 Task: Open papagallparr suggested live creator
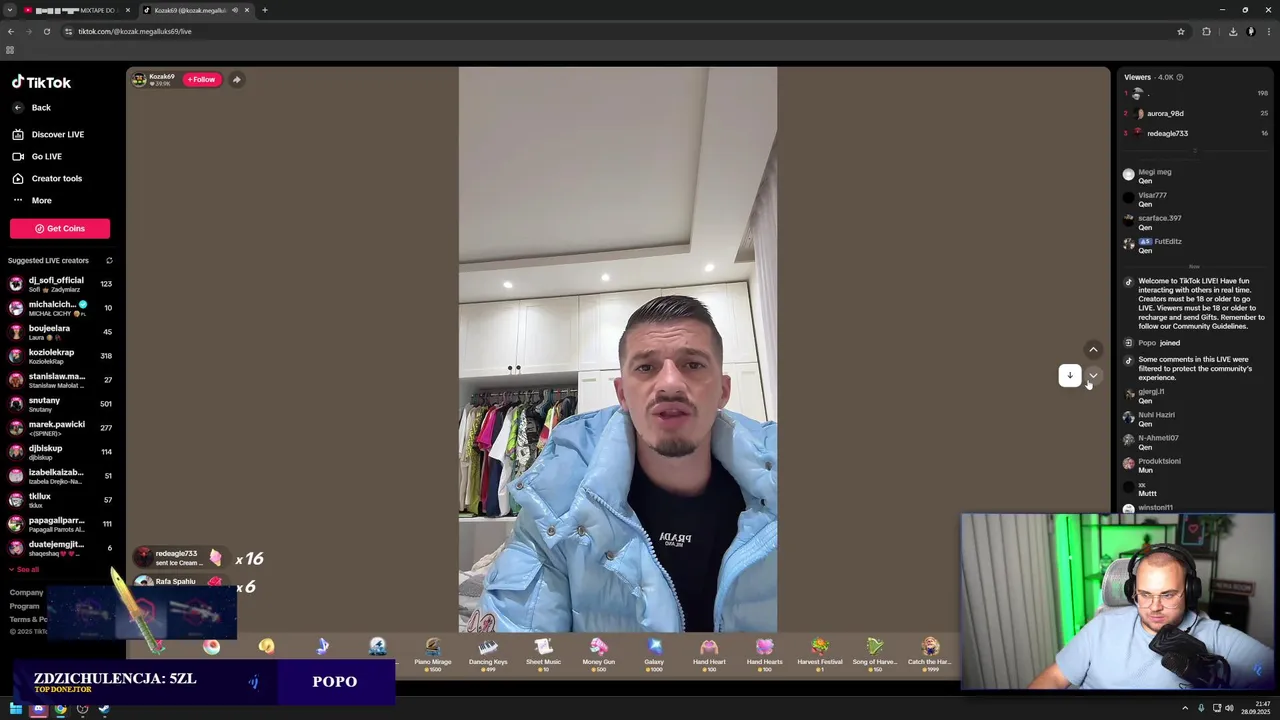(x=60, y=524)
